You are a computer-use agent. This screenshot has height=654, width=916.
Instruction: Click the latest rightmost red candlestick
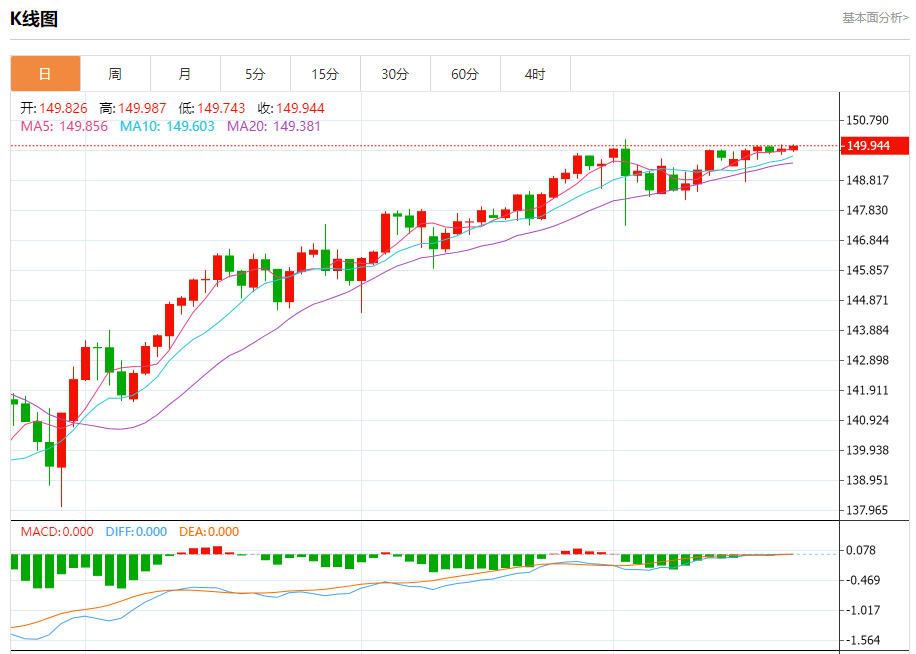point(793,148)
